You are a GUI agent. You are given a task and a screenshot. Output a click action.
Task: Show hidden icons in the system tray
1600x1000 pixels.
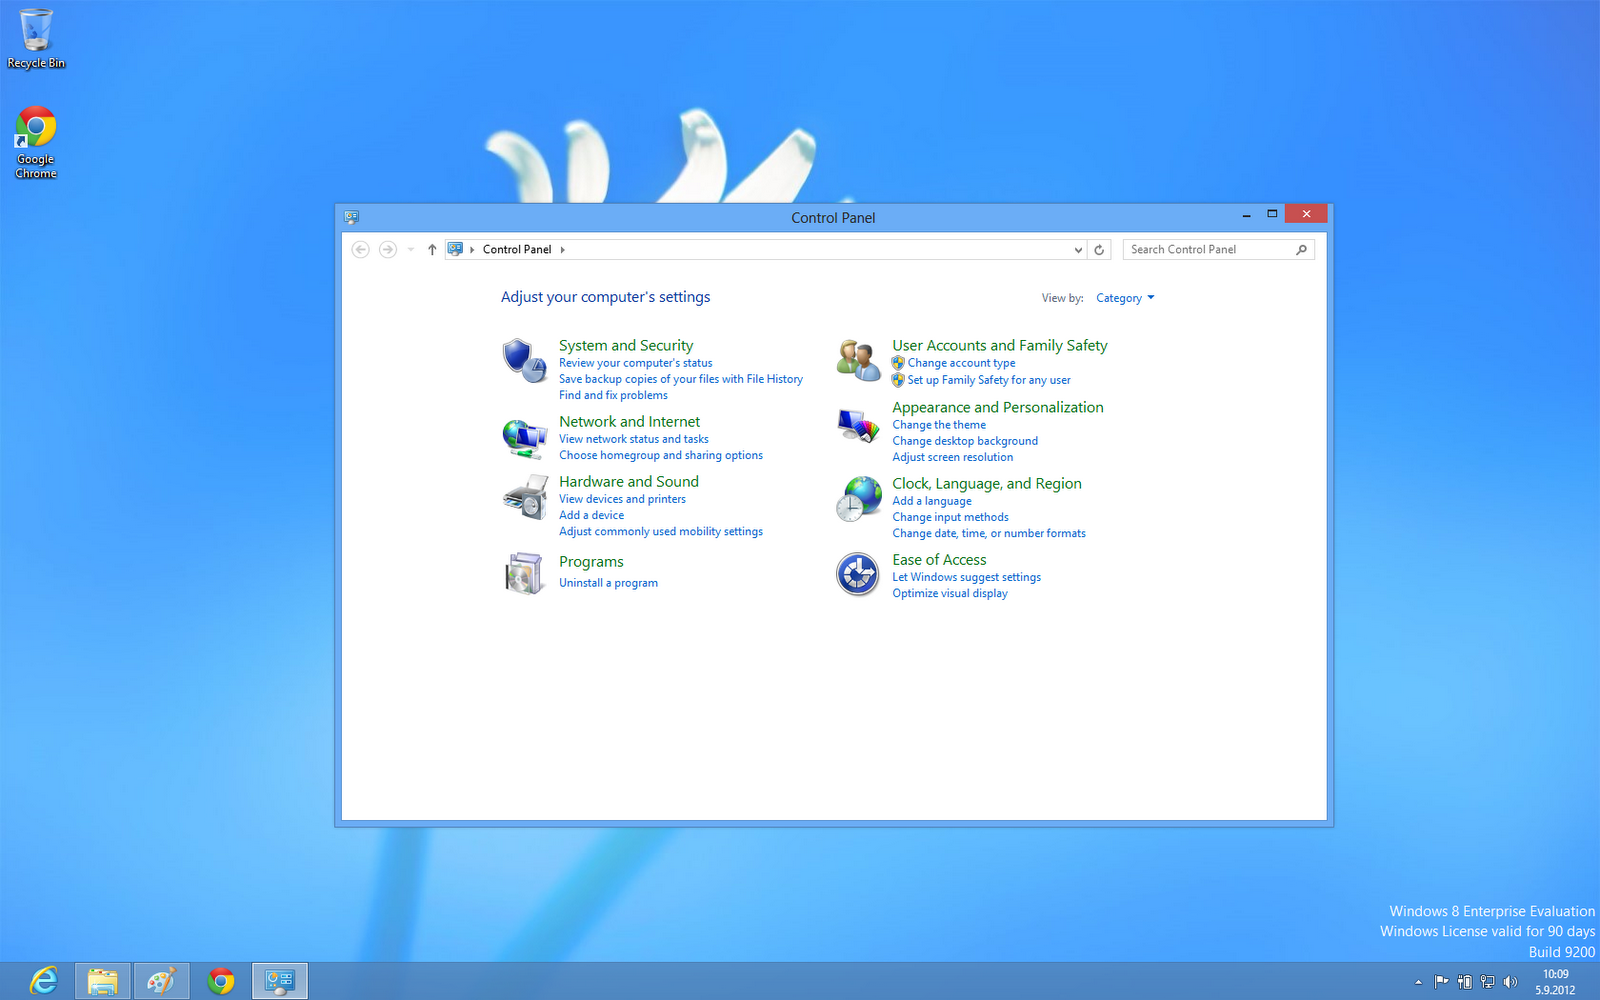1418,982
